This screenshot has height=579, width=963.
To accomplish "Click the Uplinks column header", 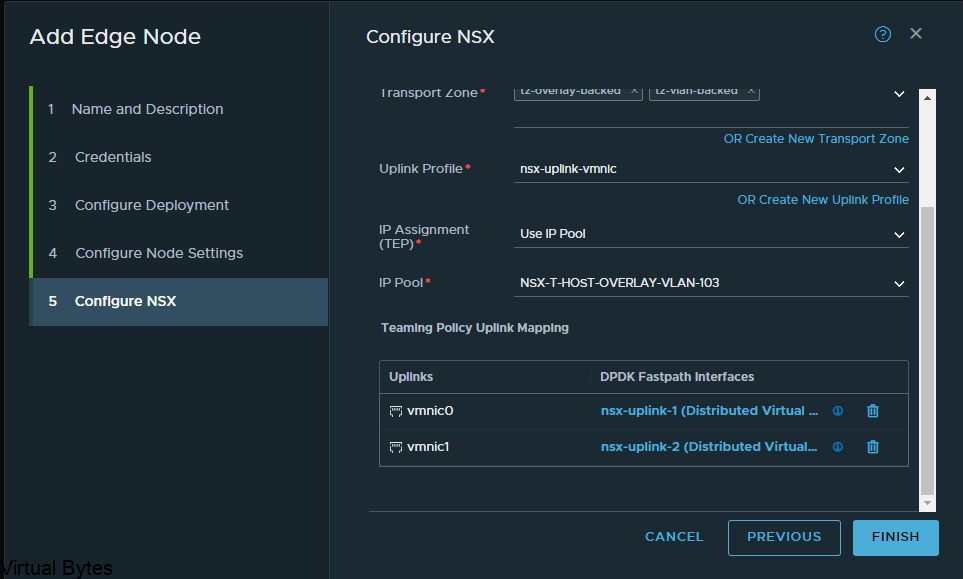I will [411, 377].
